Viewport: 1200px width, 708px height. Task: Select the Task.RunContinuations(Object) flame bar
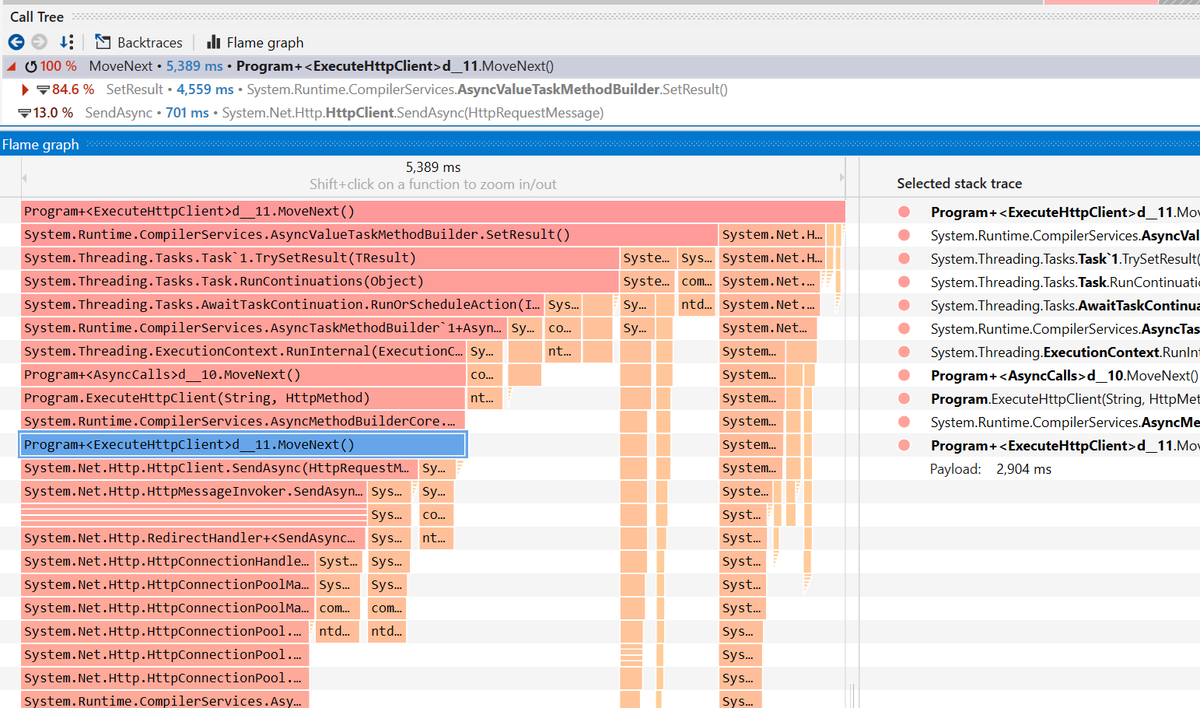(319, 281)
